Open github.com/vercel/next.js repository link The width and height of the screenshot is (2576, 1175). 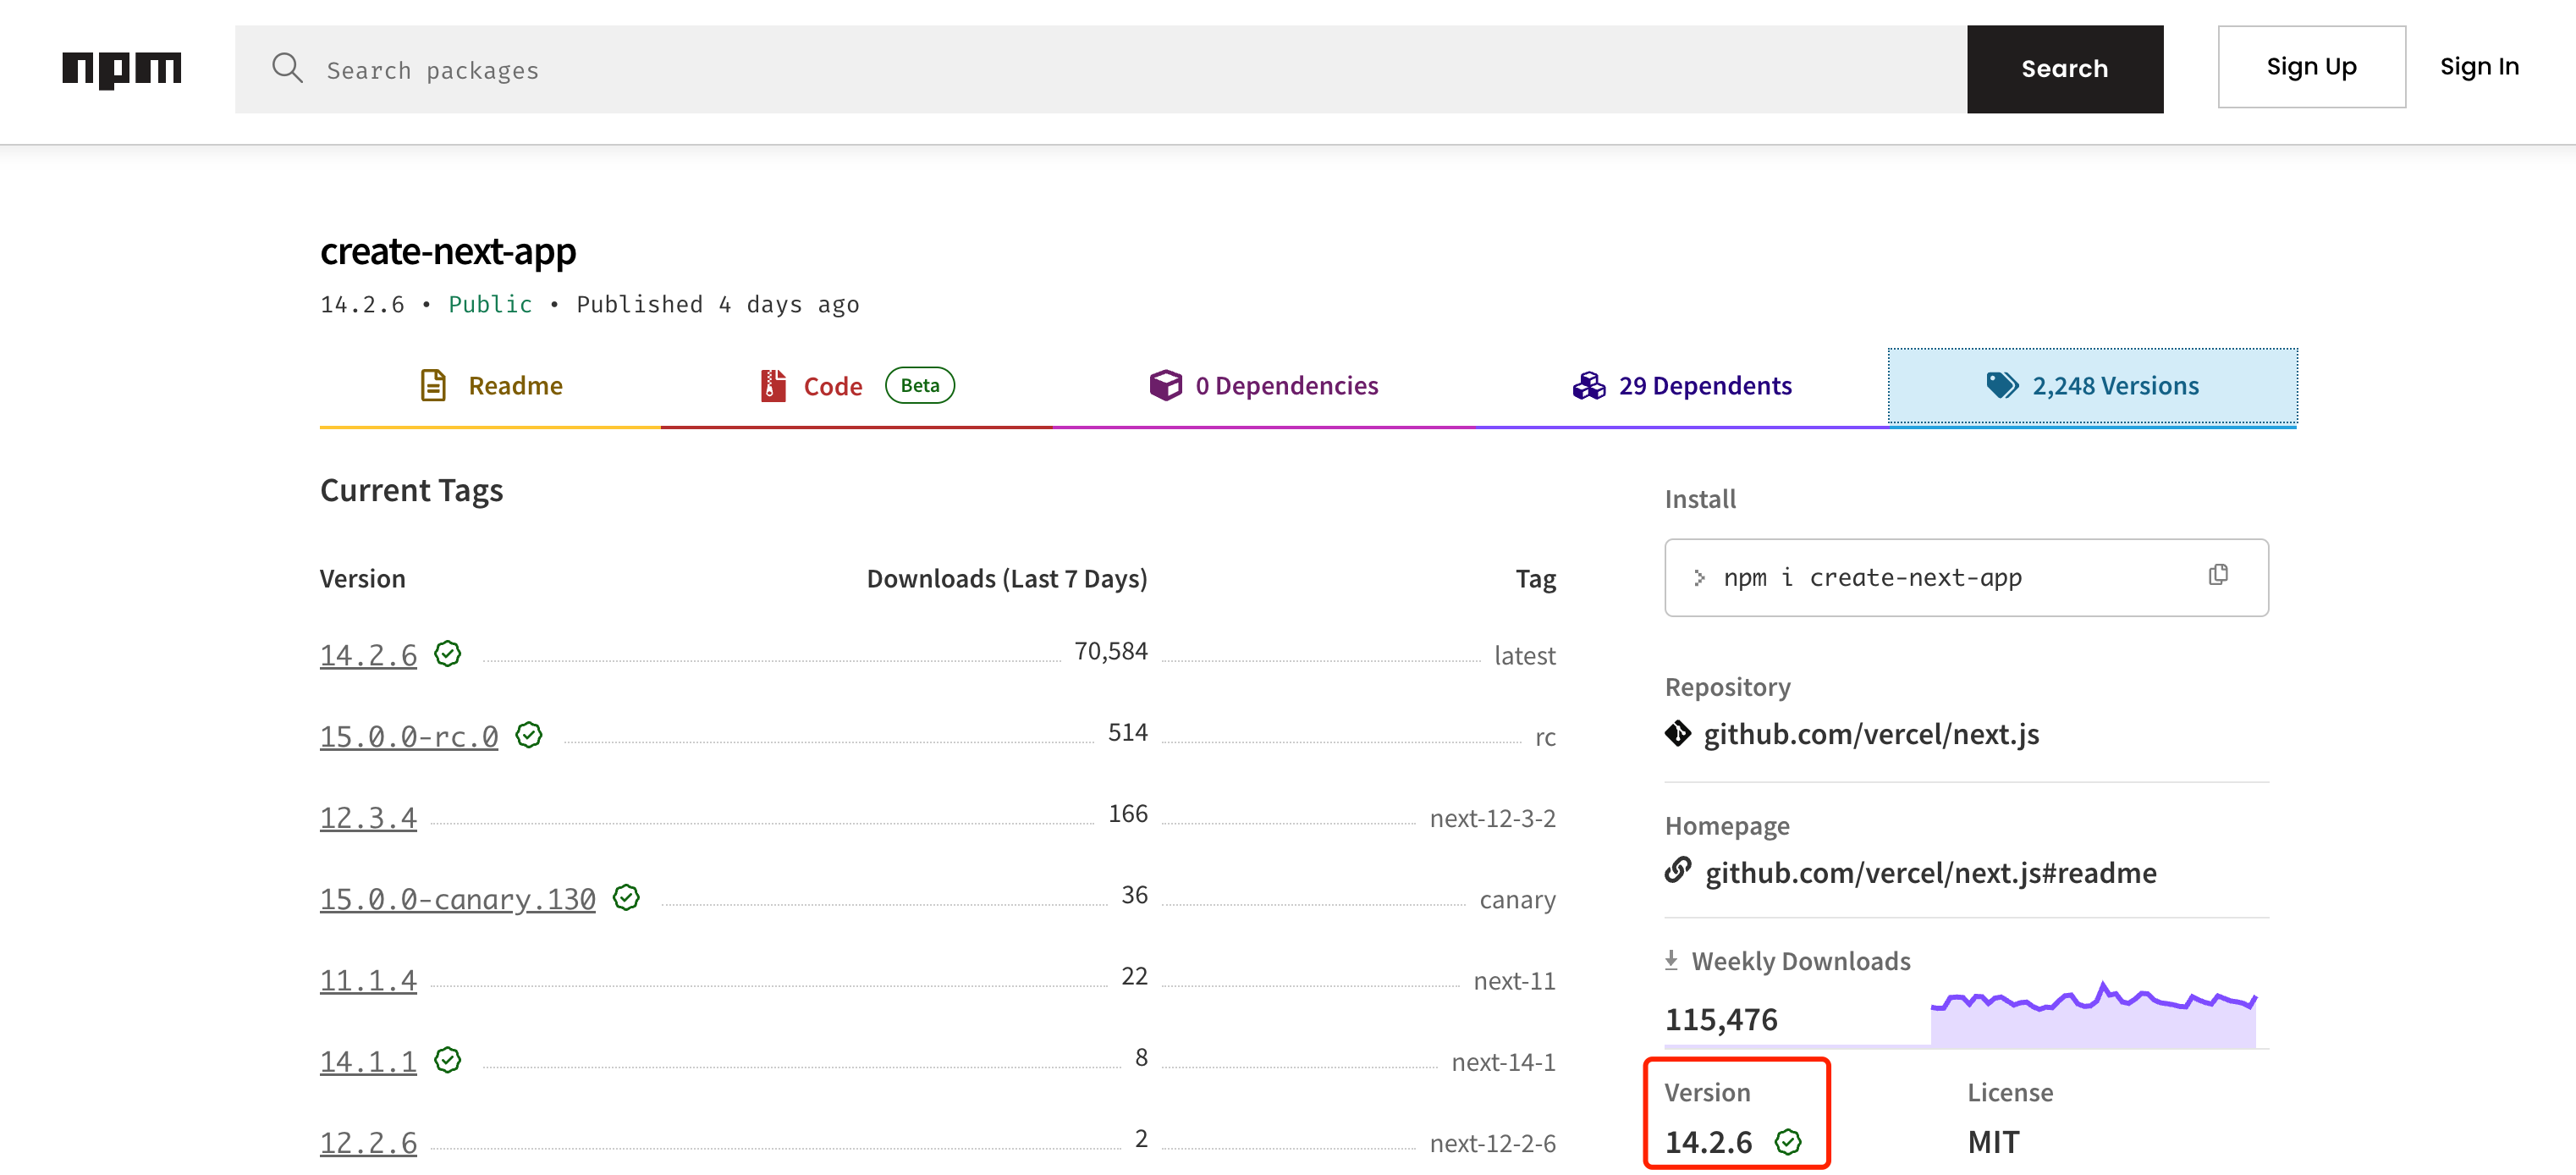coord(1871,735)
